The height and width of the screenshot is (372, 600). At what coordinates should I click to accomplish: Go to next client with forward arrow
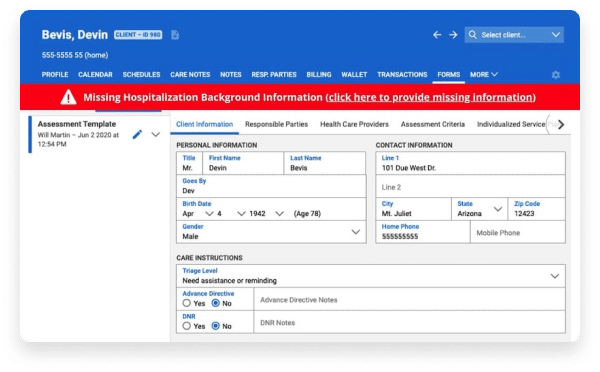[453, 35]
